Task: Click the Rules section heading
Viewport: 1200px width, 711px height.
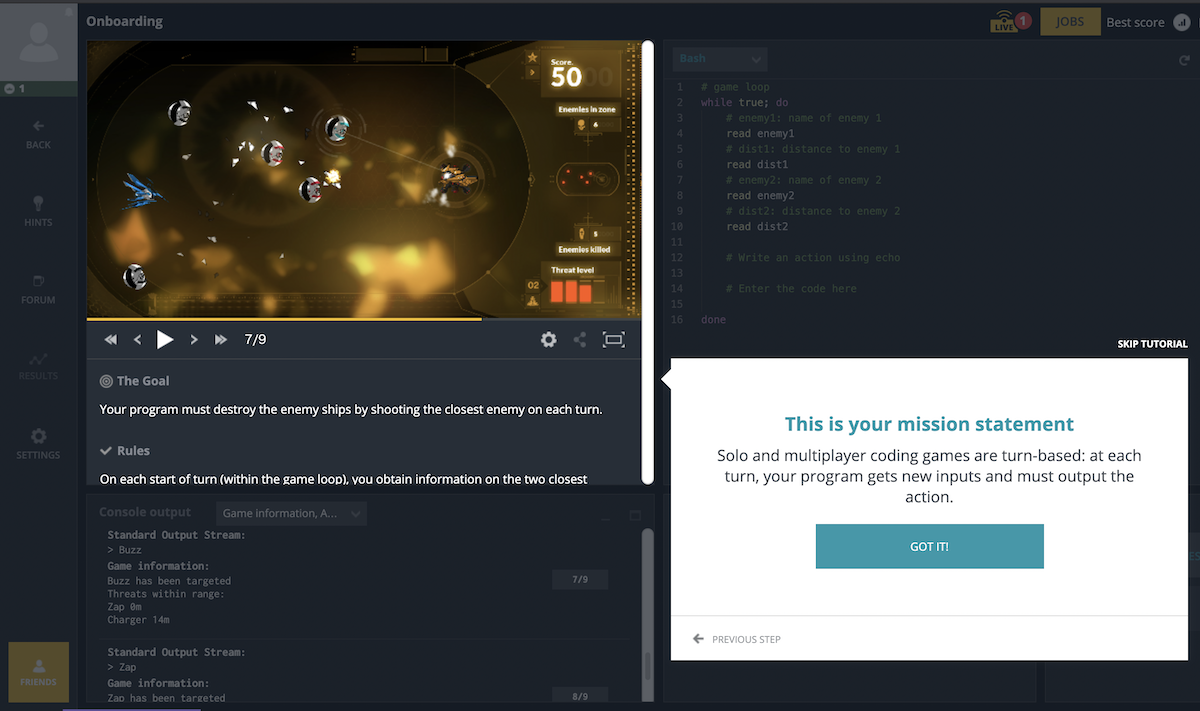Action: 125,451
